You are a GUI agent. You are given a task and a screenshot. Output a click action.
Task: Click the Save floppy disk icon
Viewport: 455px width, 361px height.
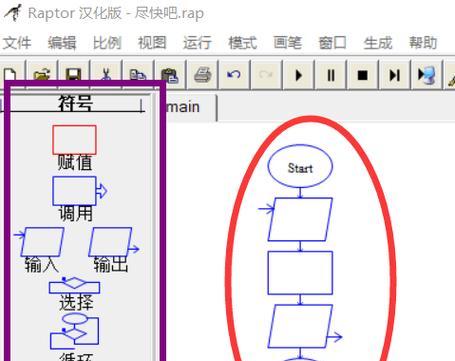click(x=74, y=75)
